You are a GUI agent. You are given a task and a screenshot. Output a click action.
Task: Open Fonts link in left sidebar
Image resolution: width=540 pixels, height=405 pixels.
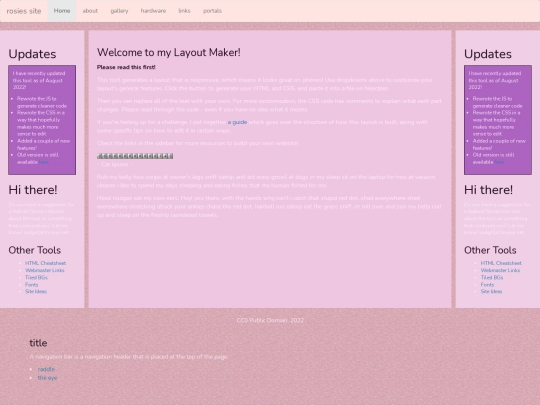(x=32, y=284)
